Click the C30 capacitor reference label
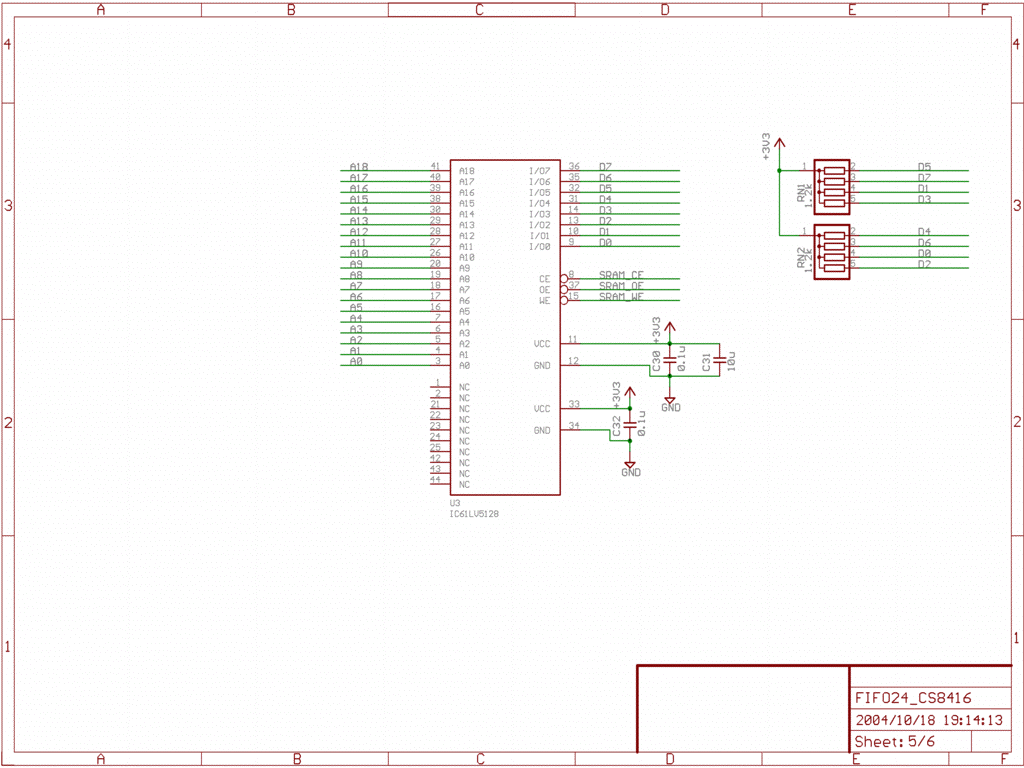 pos(657,361)
